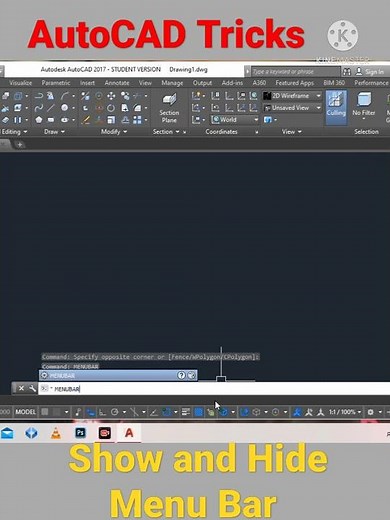Click the Section Plane tool
This screenshot has height=520, width=390.
pos(169,108)
